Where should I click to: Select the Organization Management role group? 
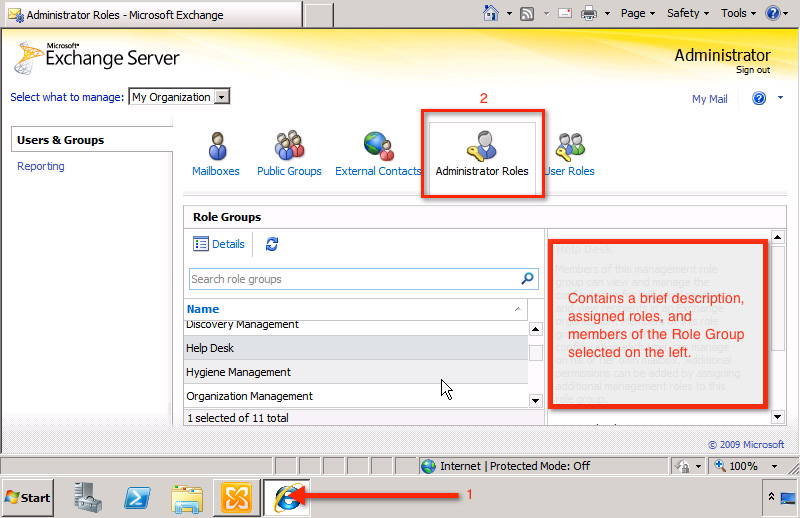[x=356, y=396]
